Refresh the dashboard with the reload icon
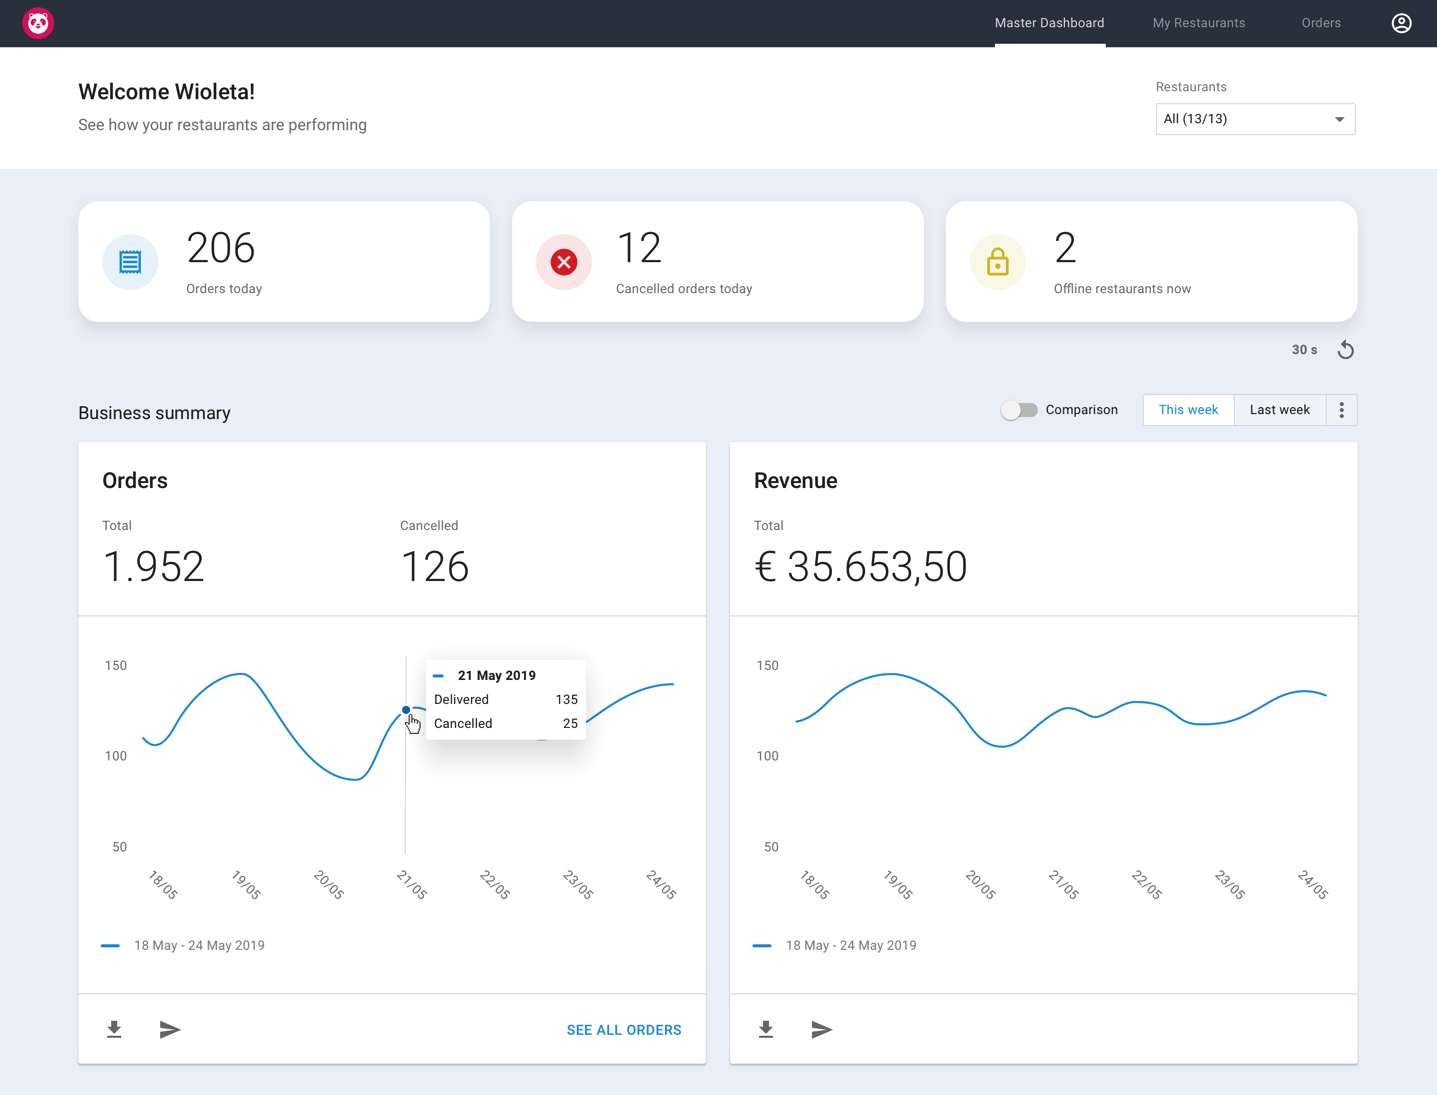This screenshot has width=1437, height=1095. coord(1345,349)
